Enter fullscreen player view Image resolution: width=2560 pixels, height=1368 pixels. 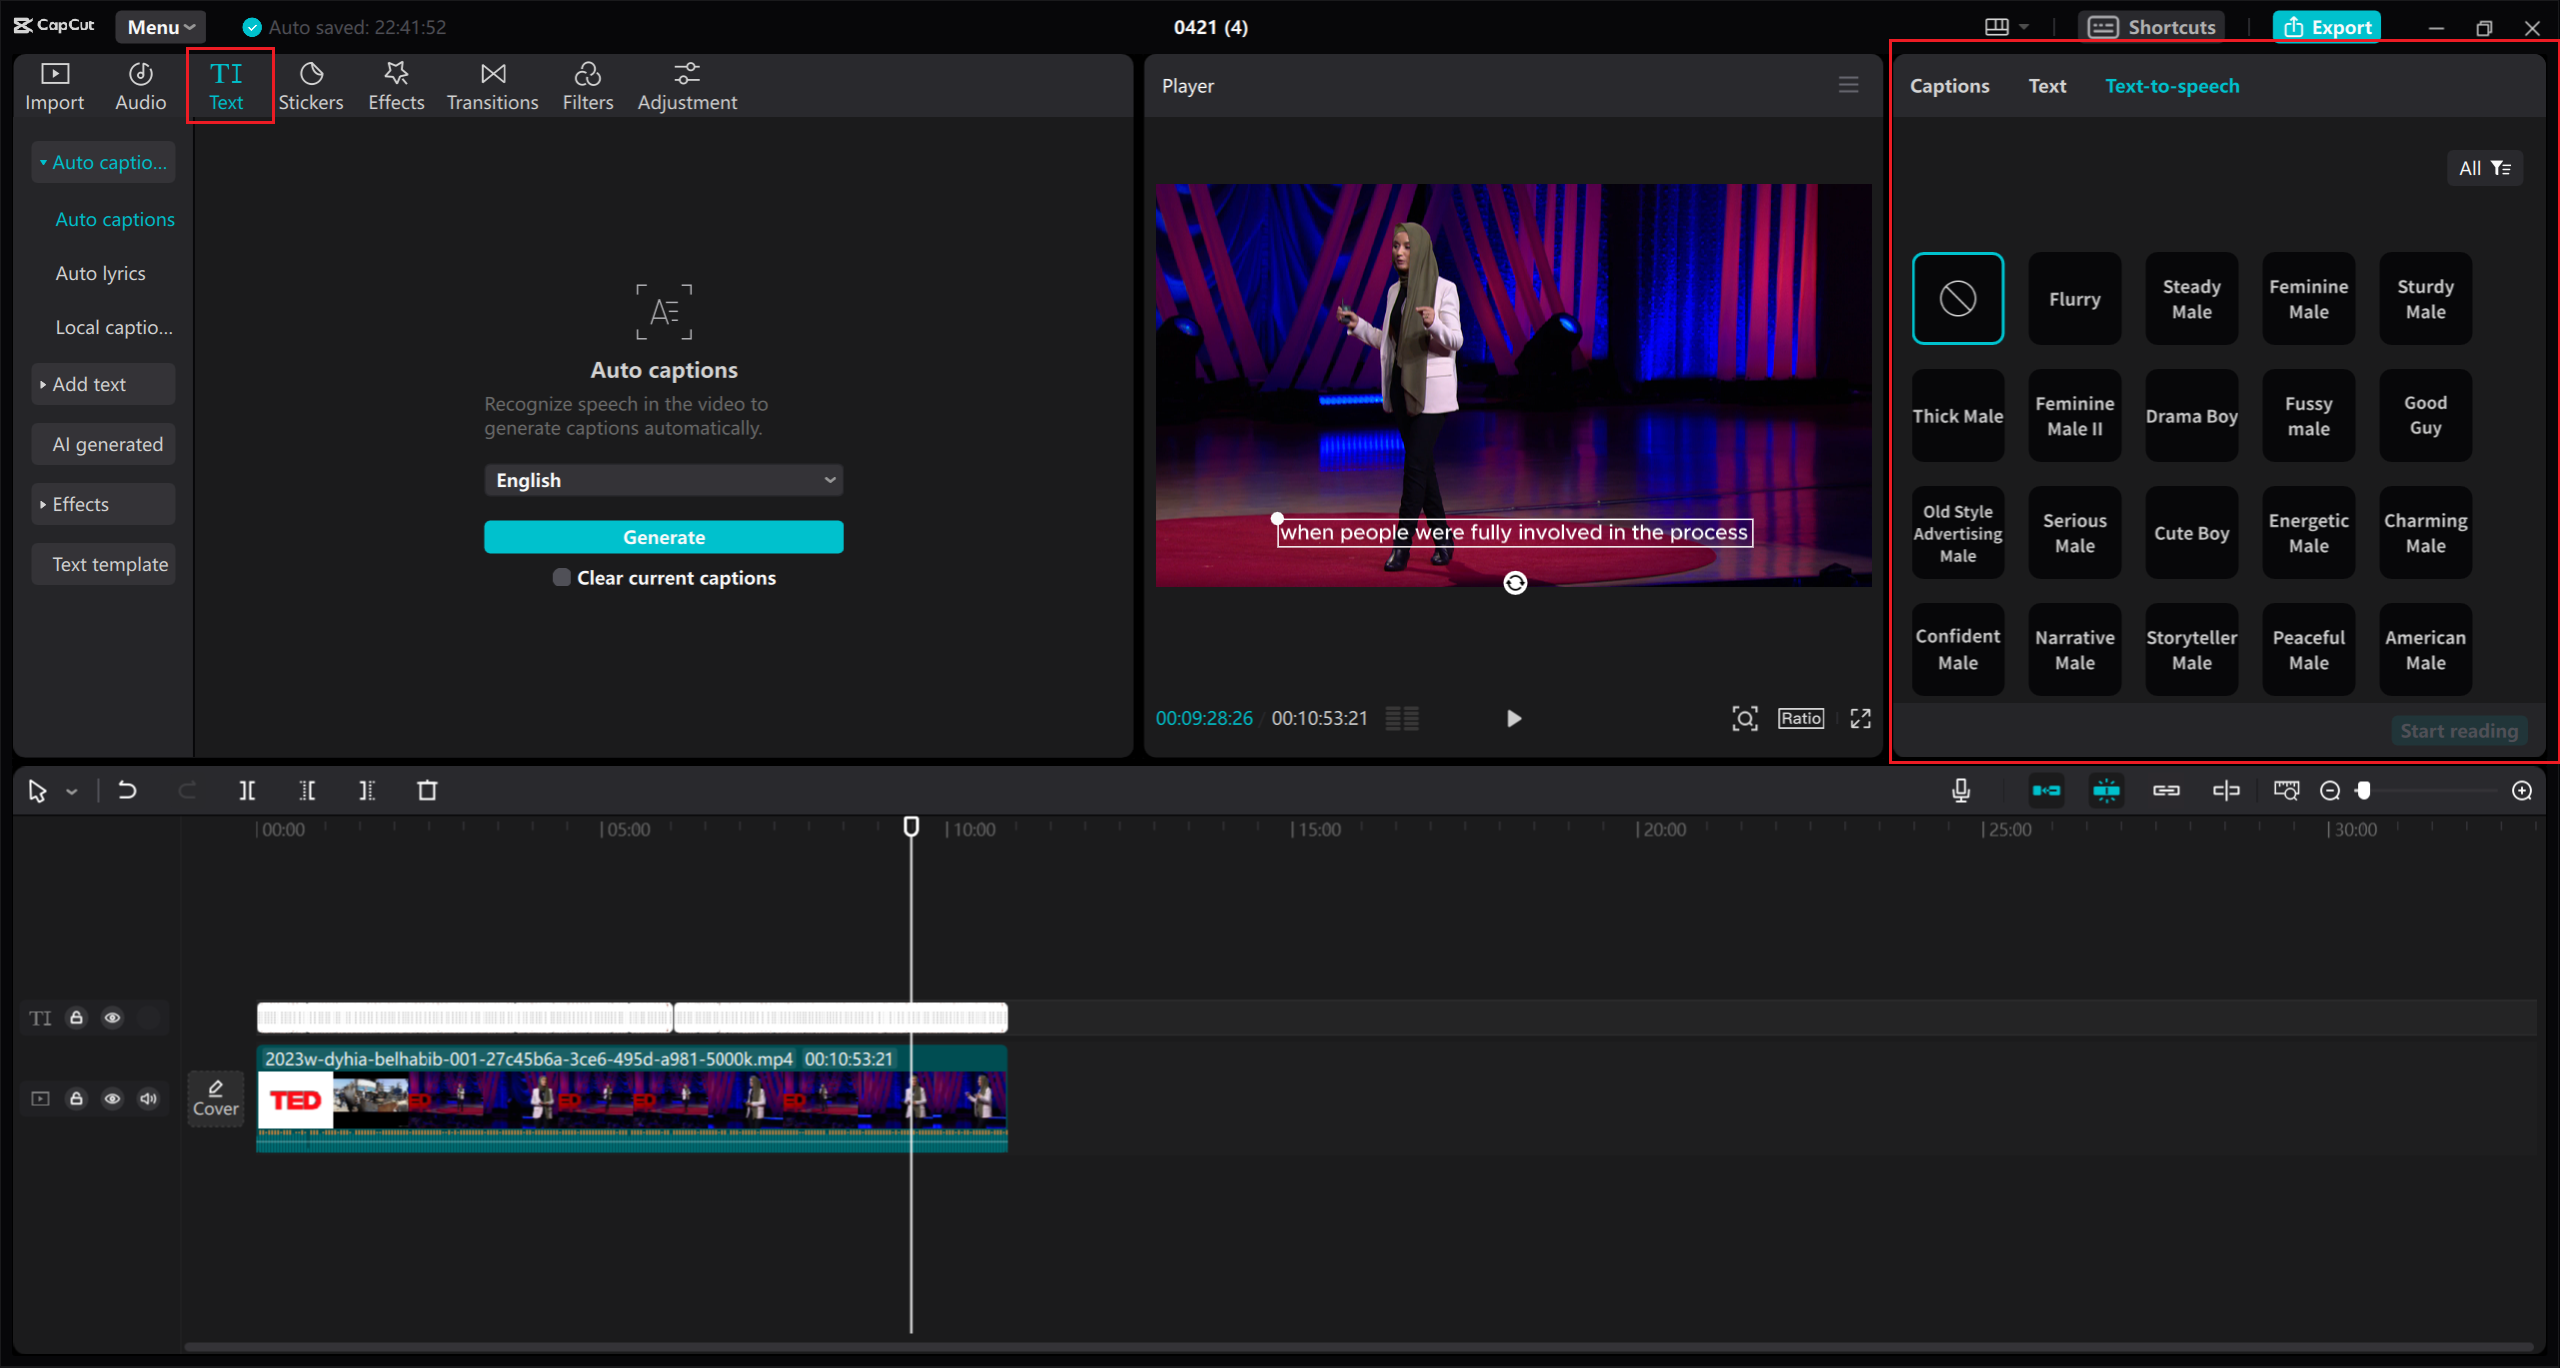click(x=1860, y=718)
